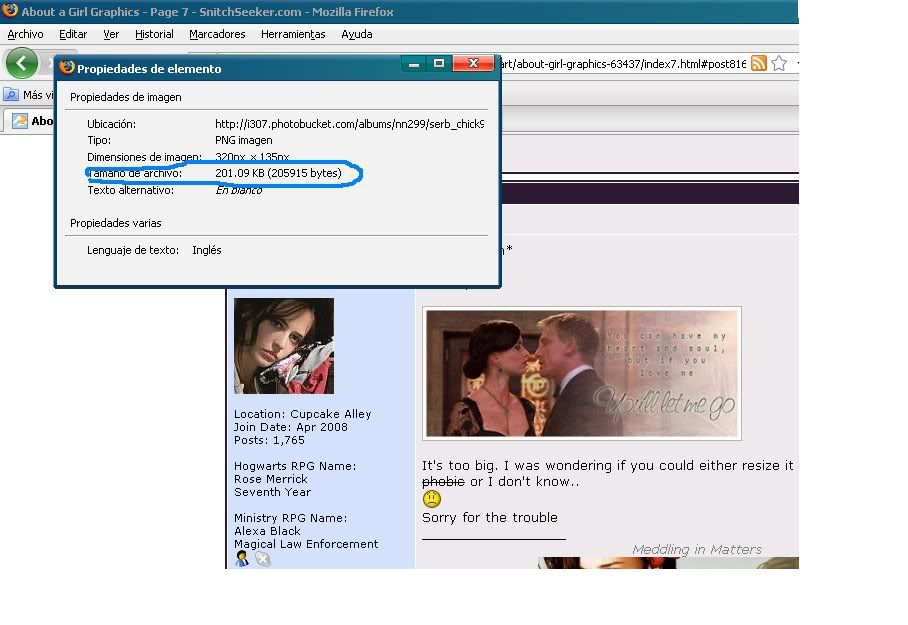Open the Herramientas menu

point(293,34)
